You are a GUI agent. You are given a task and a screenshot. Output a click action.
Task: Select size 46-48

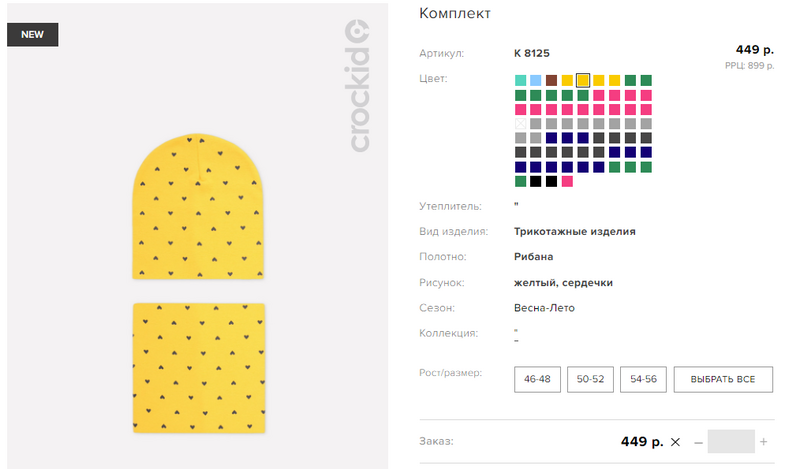(537, 379)
